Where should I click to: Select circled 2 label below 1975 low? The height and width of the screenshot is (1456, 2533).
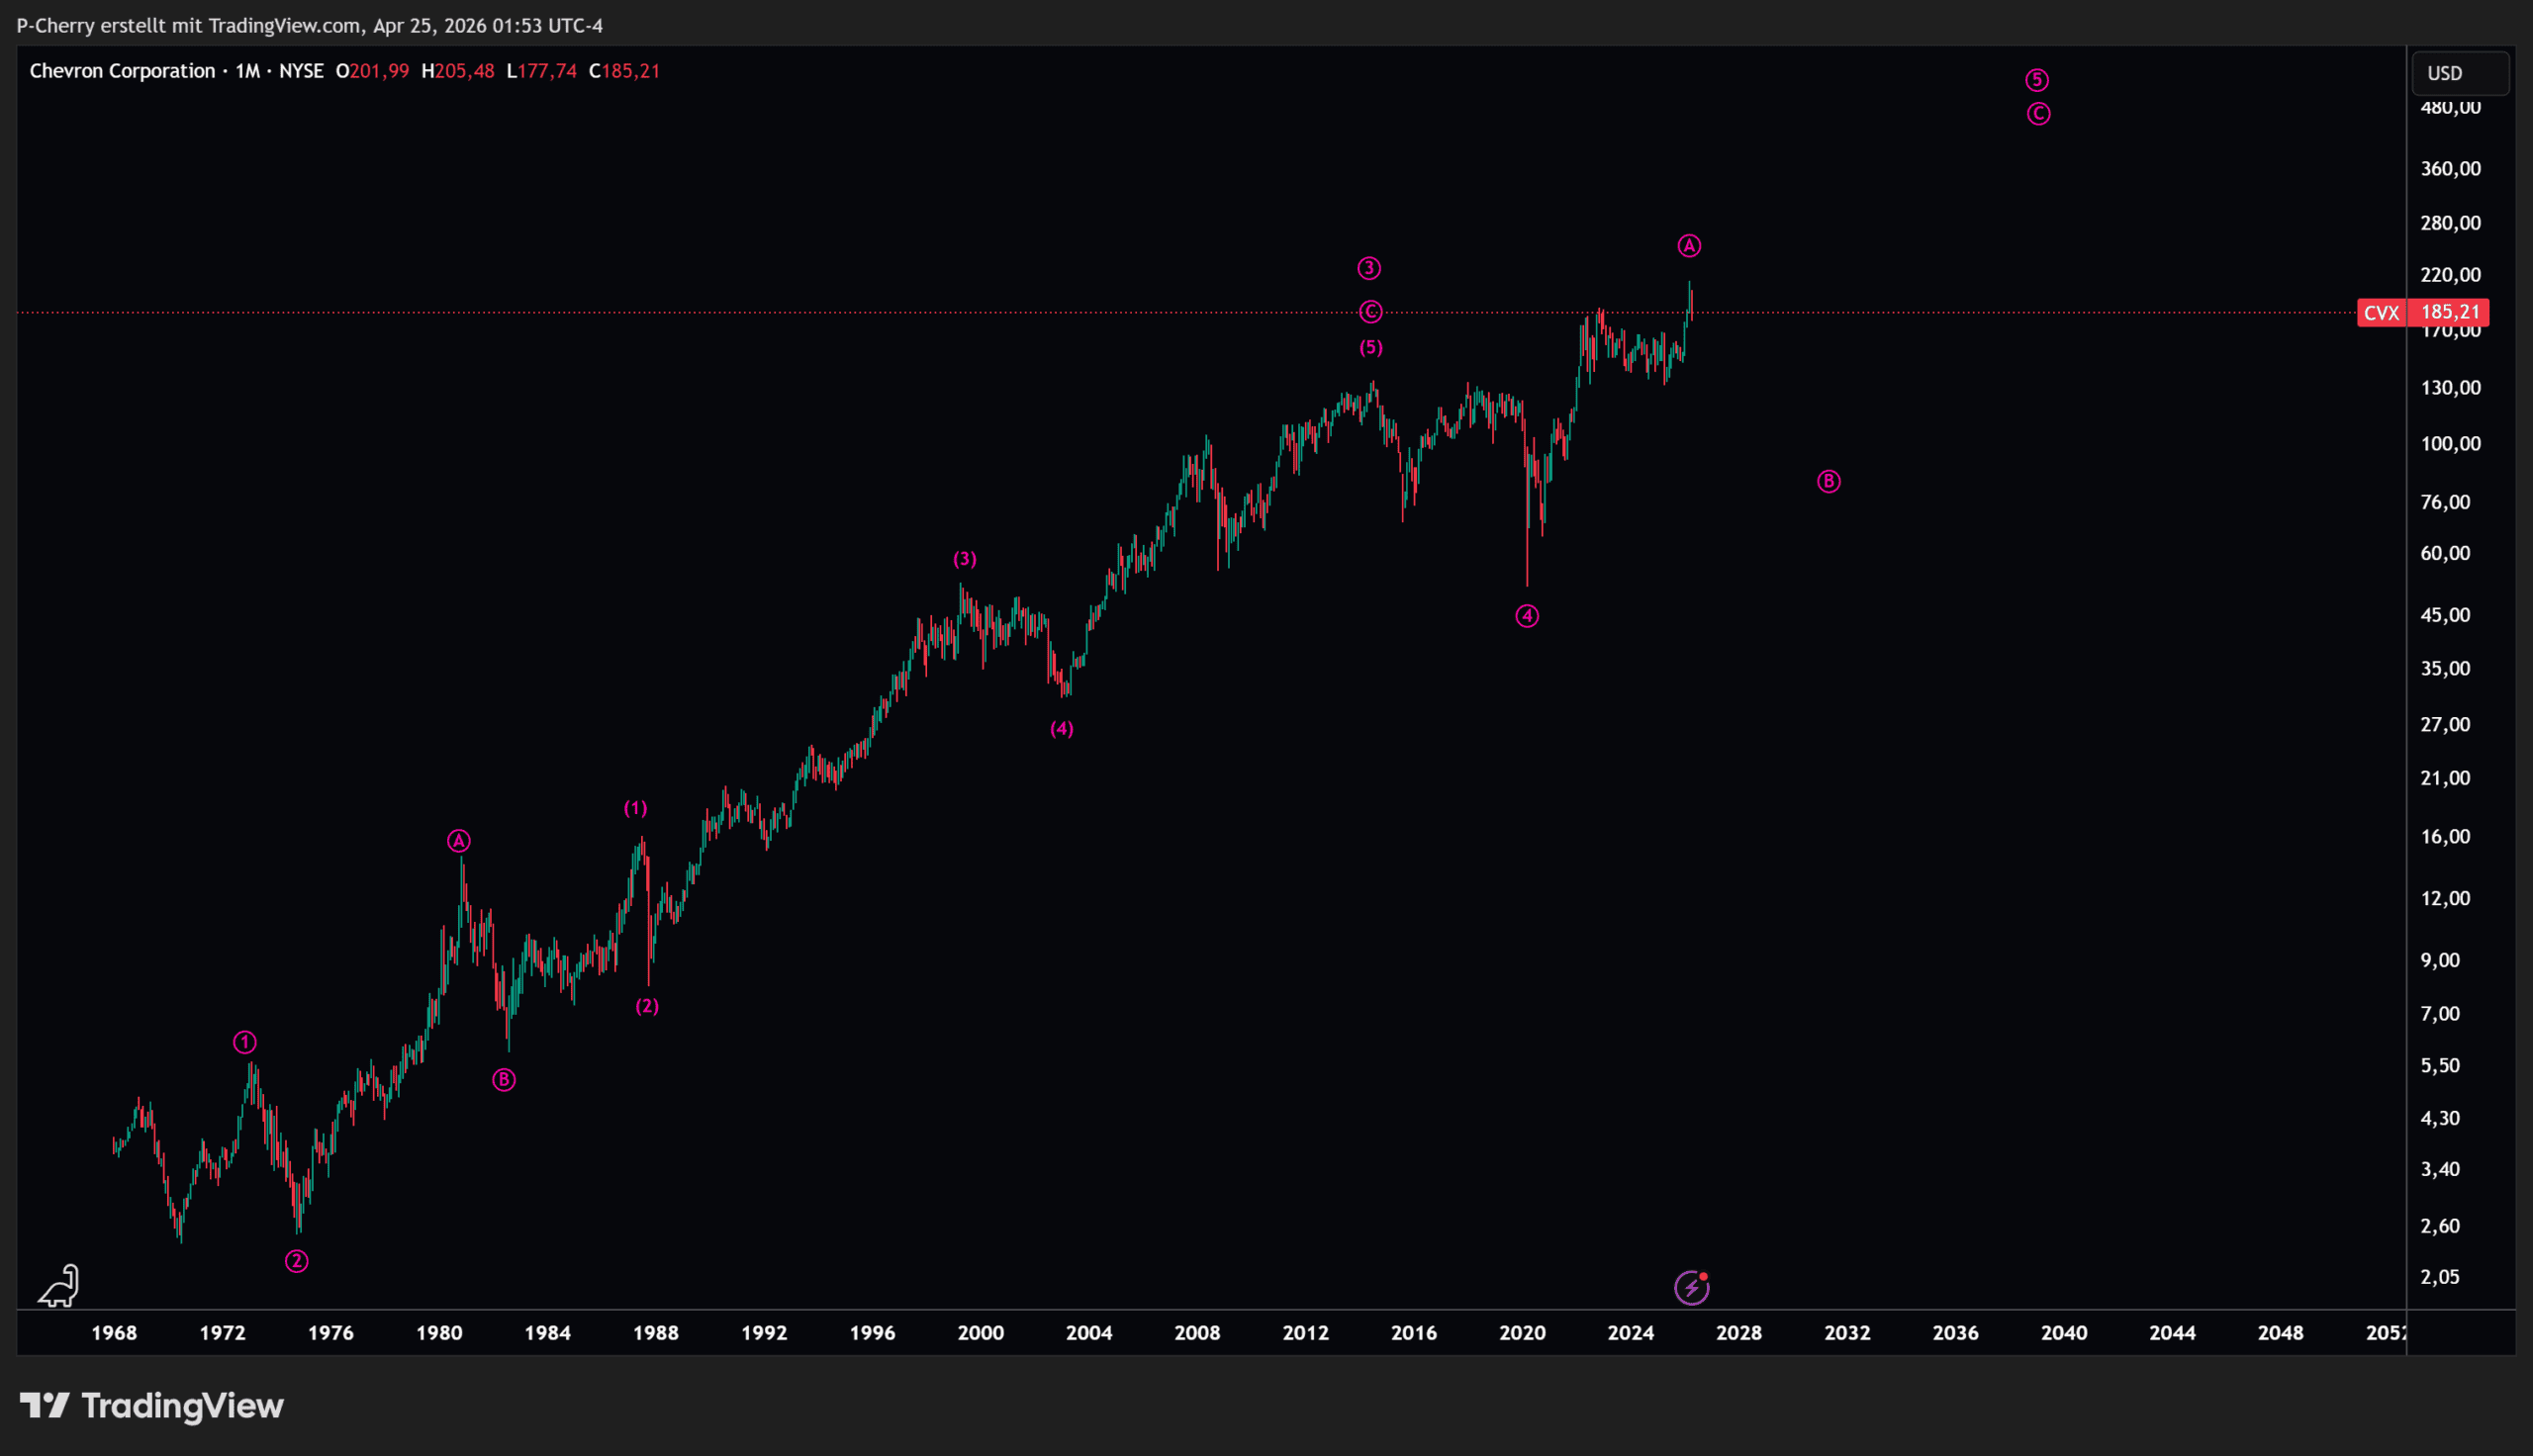click(x=296, y=1262)
